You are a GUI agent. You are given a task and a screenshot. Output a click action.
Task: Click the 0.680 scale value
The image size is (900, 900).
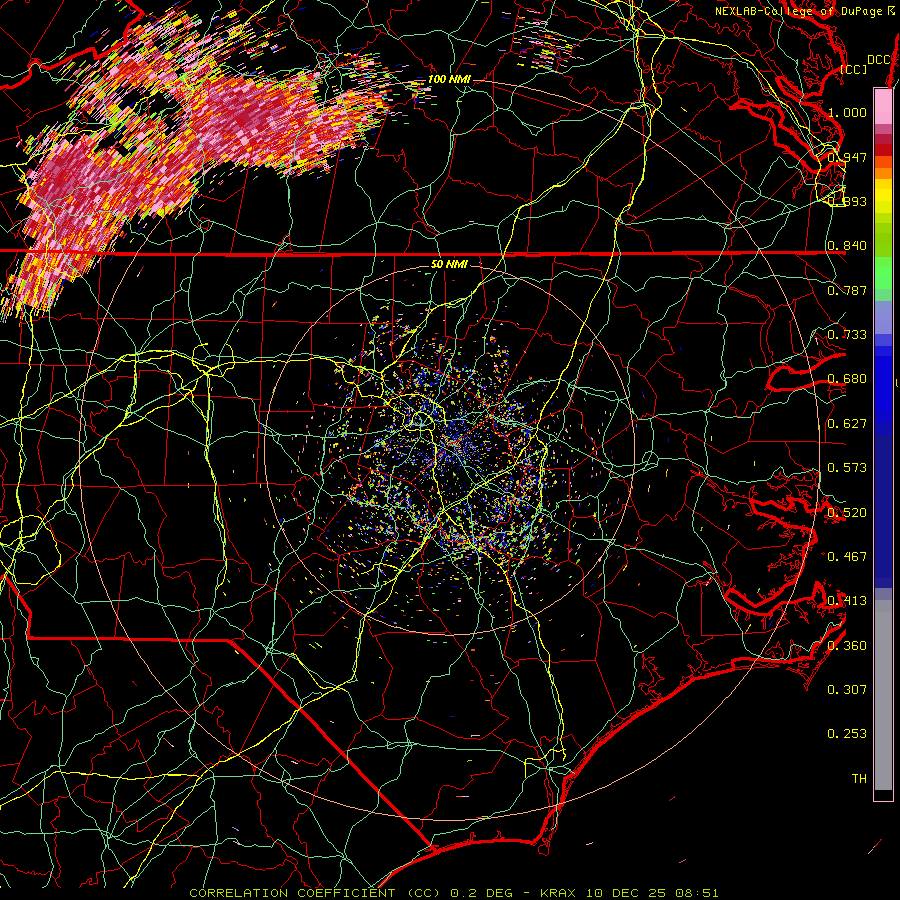tap(847, 379)
